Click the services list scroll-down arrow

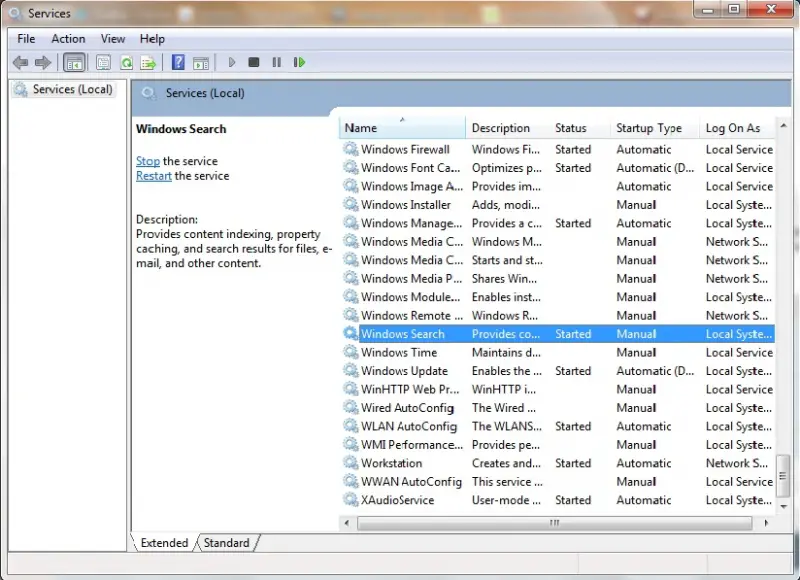[x=784, y=507]
